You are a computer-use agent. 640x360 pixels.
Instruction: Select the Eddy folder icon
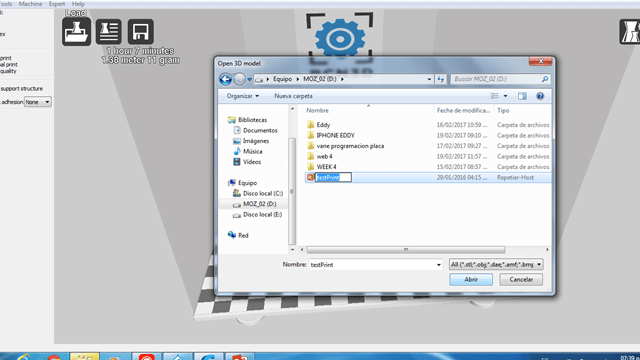click(311, 125)
